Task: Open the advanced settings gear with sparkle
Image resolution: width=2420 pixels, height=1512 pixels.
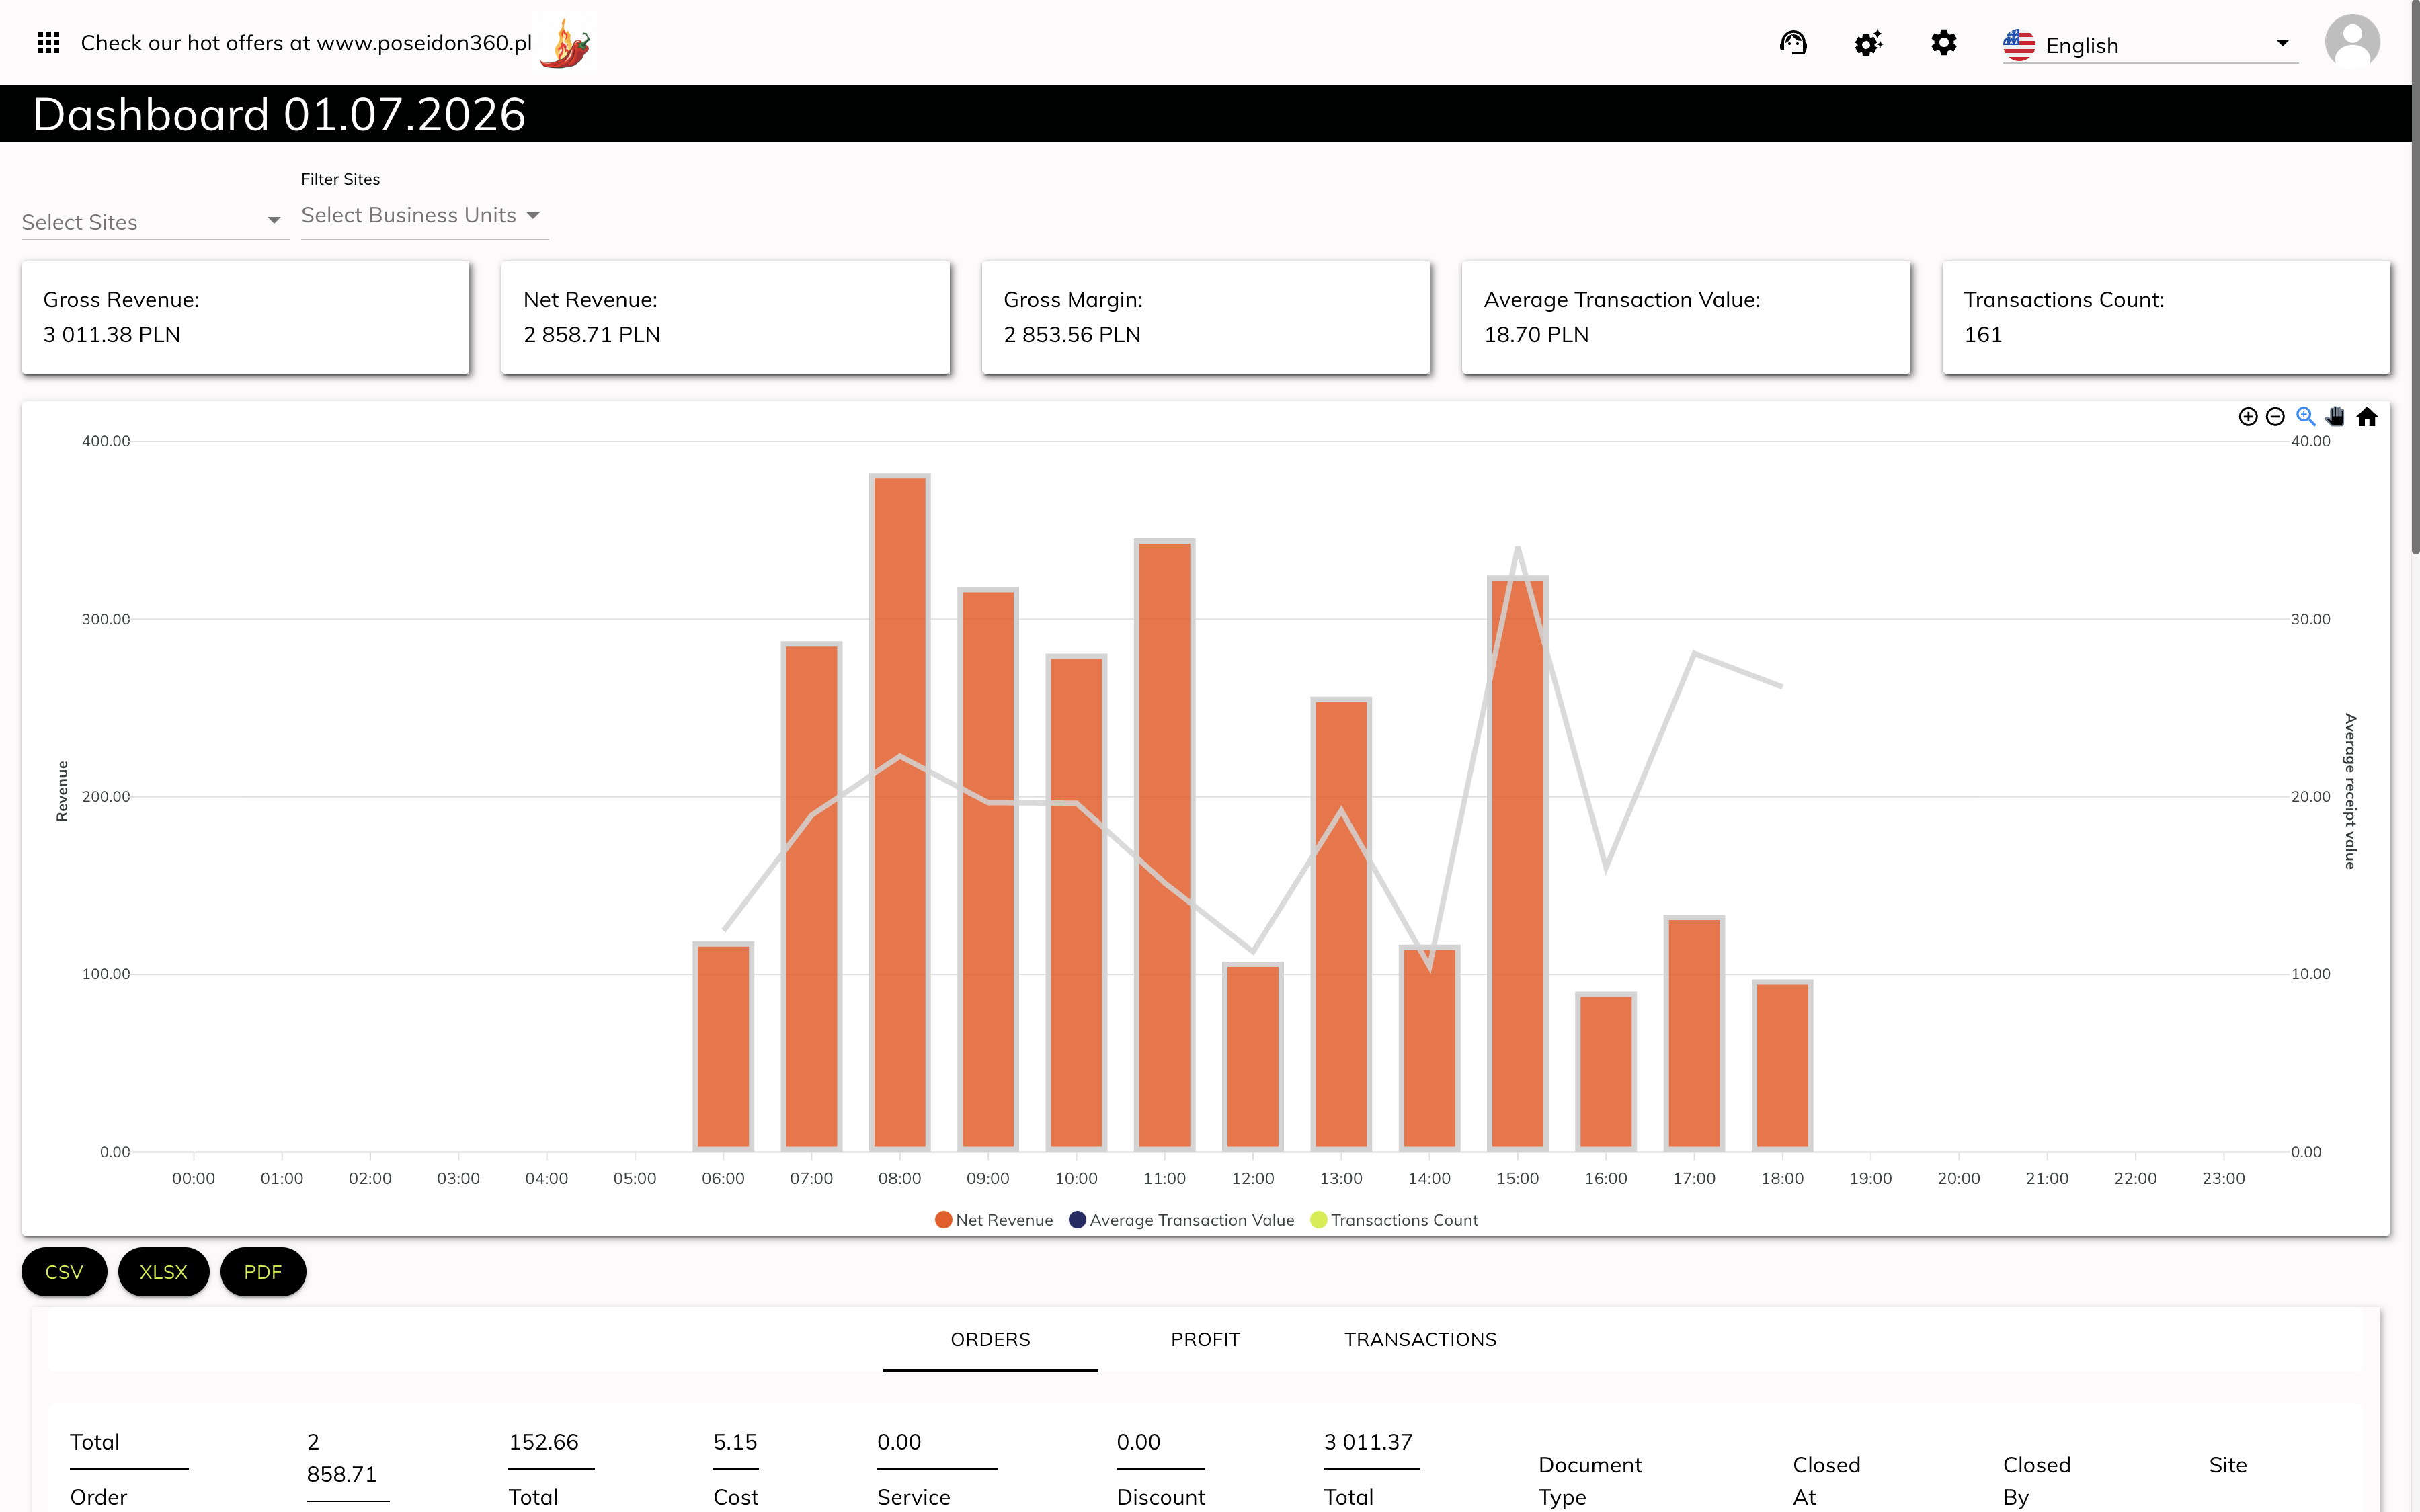Action: 1868,43
